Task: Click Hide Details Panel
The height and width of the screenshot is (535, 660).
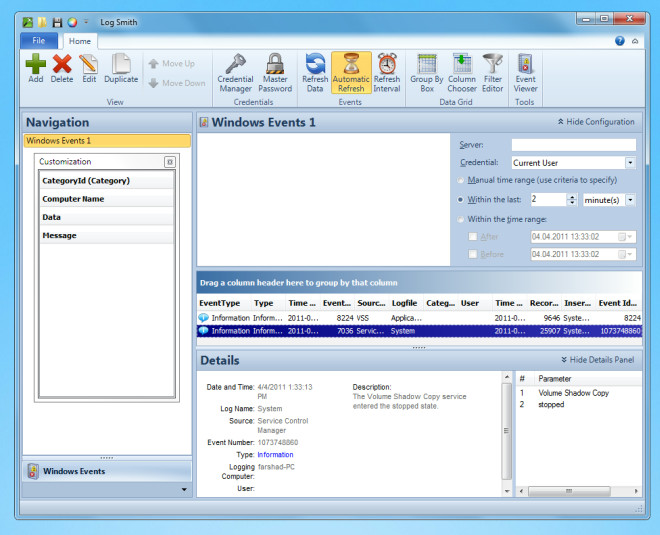Action: (598, 360)
